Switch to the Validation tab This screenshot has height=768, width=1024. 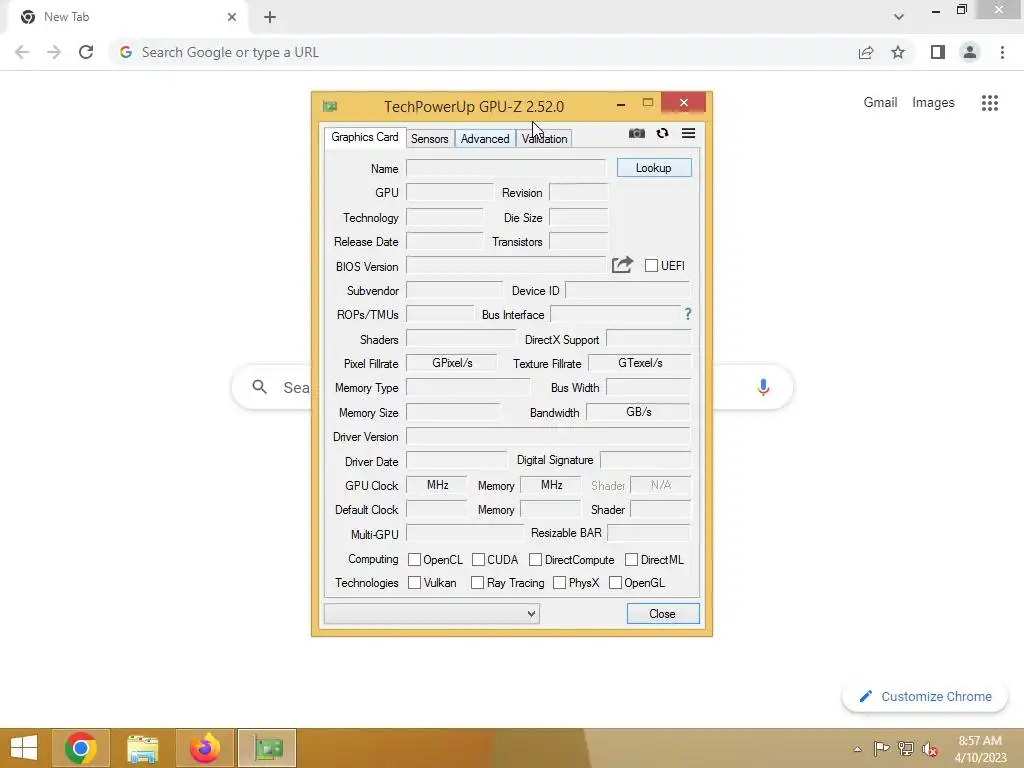pyautogui.click(x=545, y=138)
